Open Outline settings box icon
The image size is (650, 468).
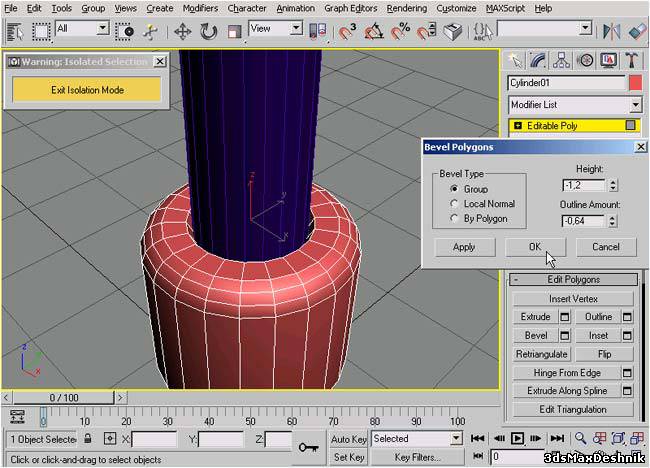click(627, 317)
